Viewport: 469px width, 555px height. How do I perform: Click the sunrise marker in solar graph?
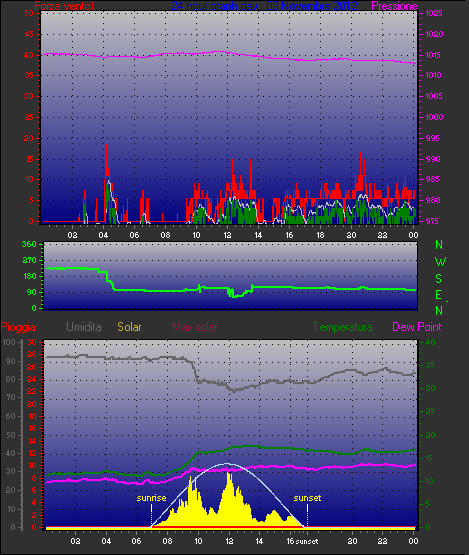pyautogui.click(x=151, y=498)
